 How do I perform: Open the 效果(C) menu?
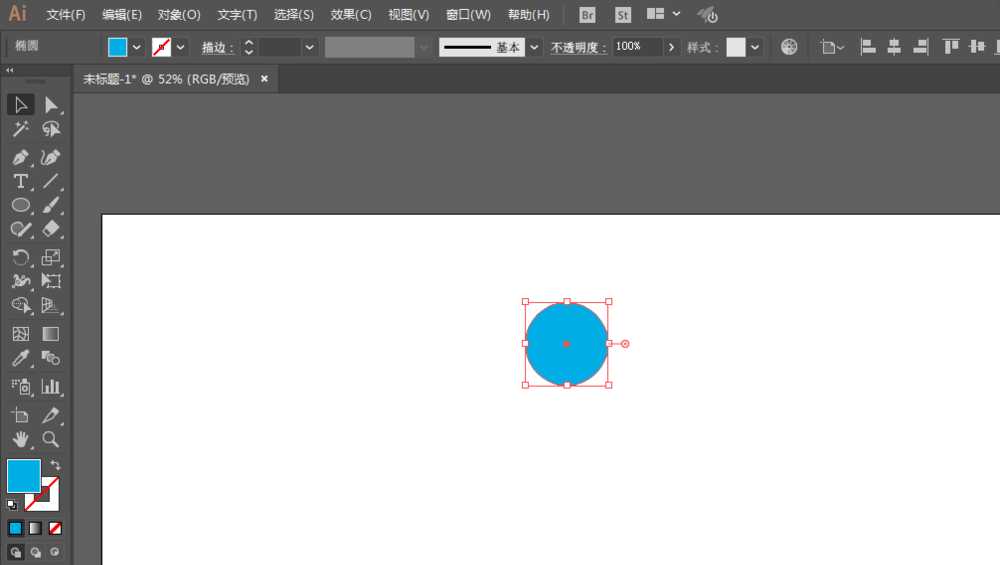[351, 15]
